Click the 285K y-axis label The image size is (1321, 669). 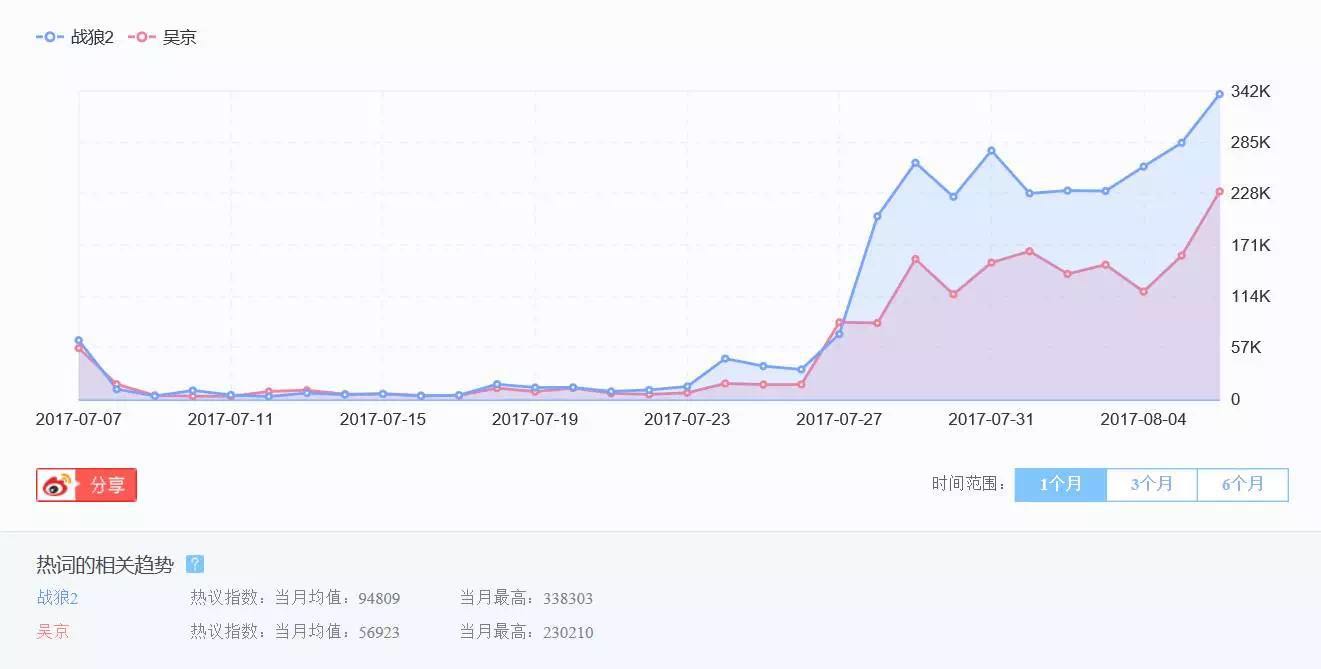point(1250,142)
